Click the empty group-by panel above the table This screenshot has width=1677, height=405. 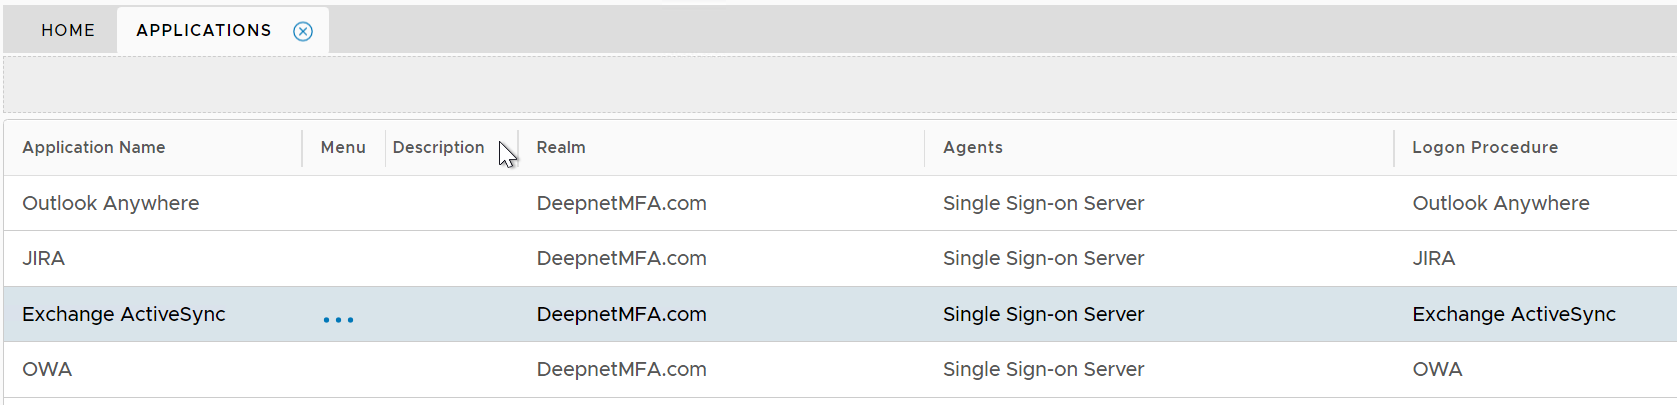pyautogui.click(x=838, y=85)
